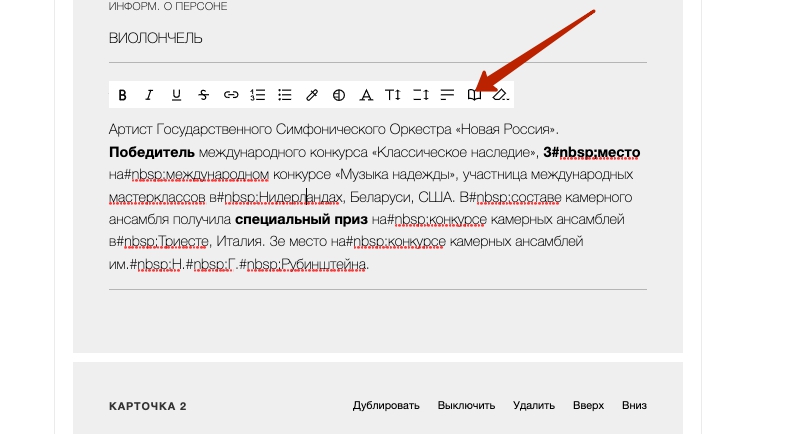Open font size setting
Image resolution: width=799 pixels, height=434 pixels.
pos(393,95)
